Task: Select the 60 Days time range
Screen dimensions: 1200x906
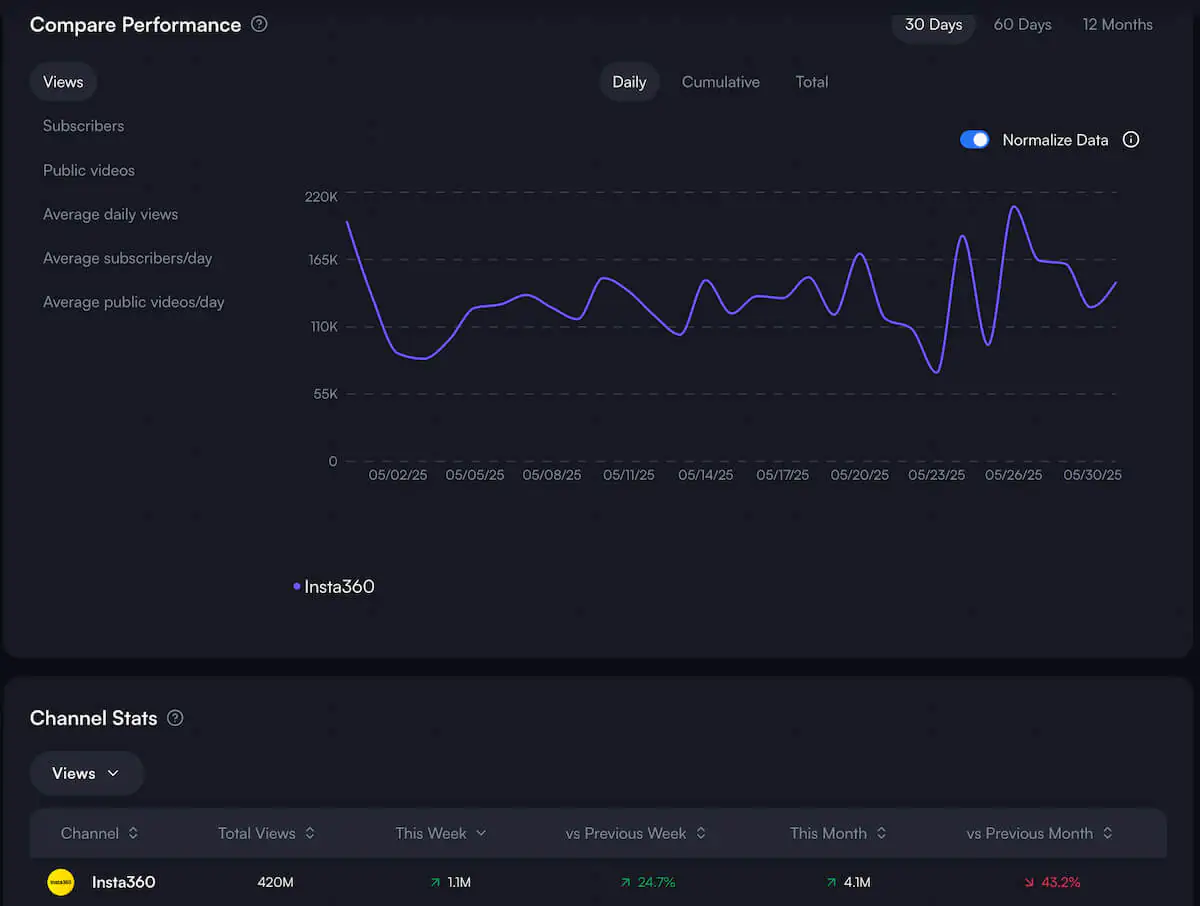Action: [x=1022, y=24]
